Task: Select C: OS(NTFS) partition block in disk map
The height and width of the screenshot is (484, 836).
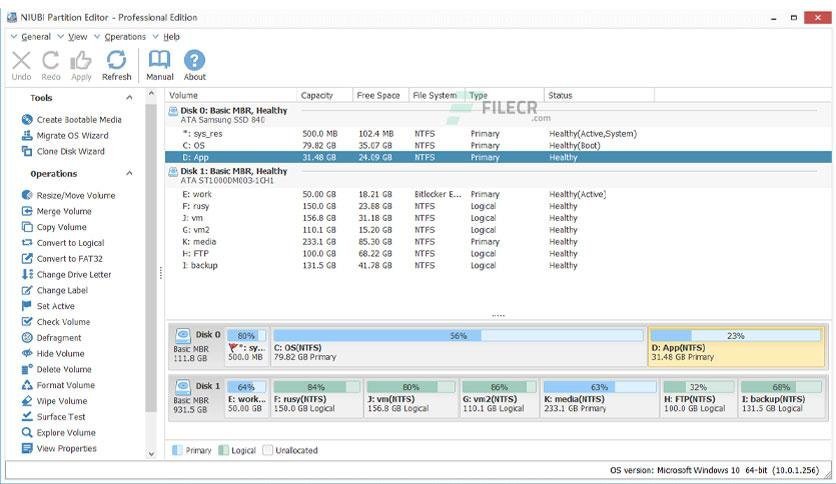Action: point(458,346)
